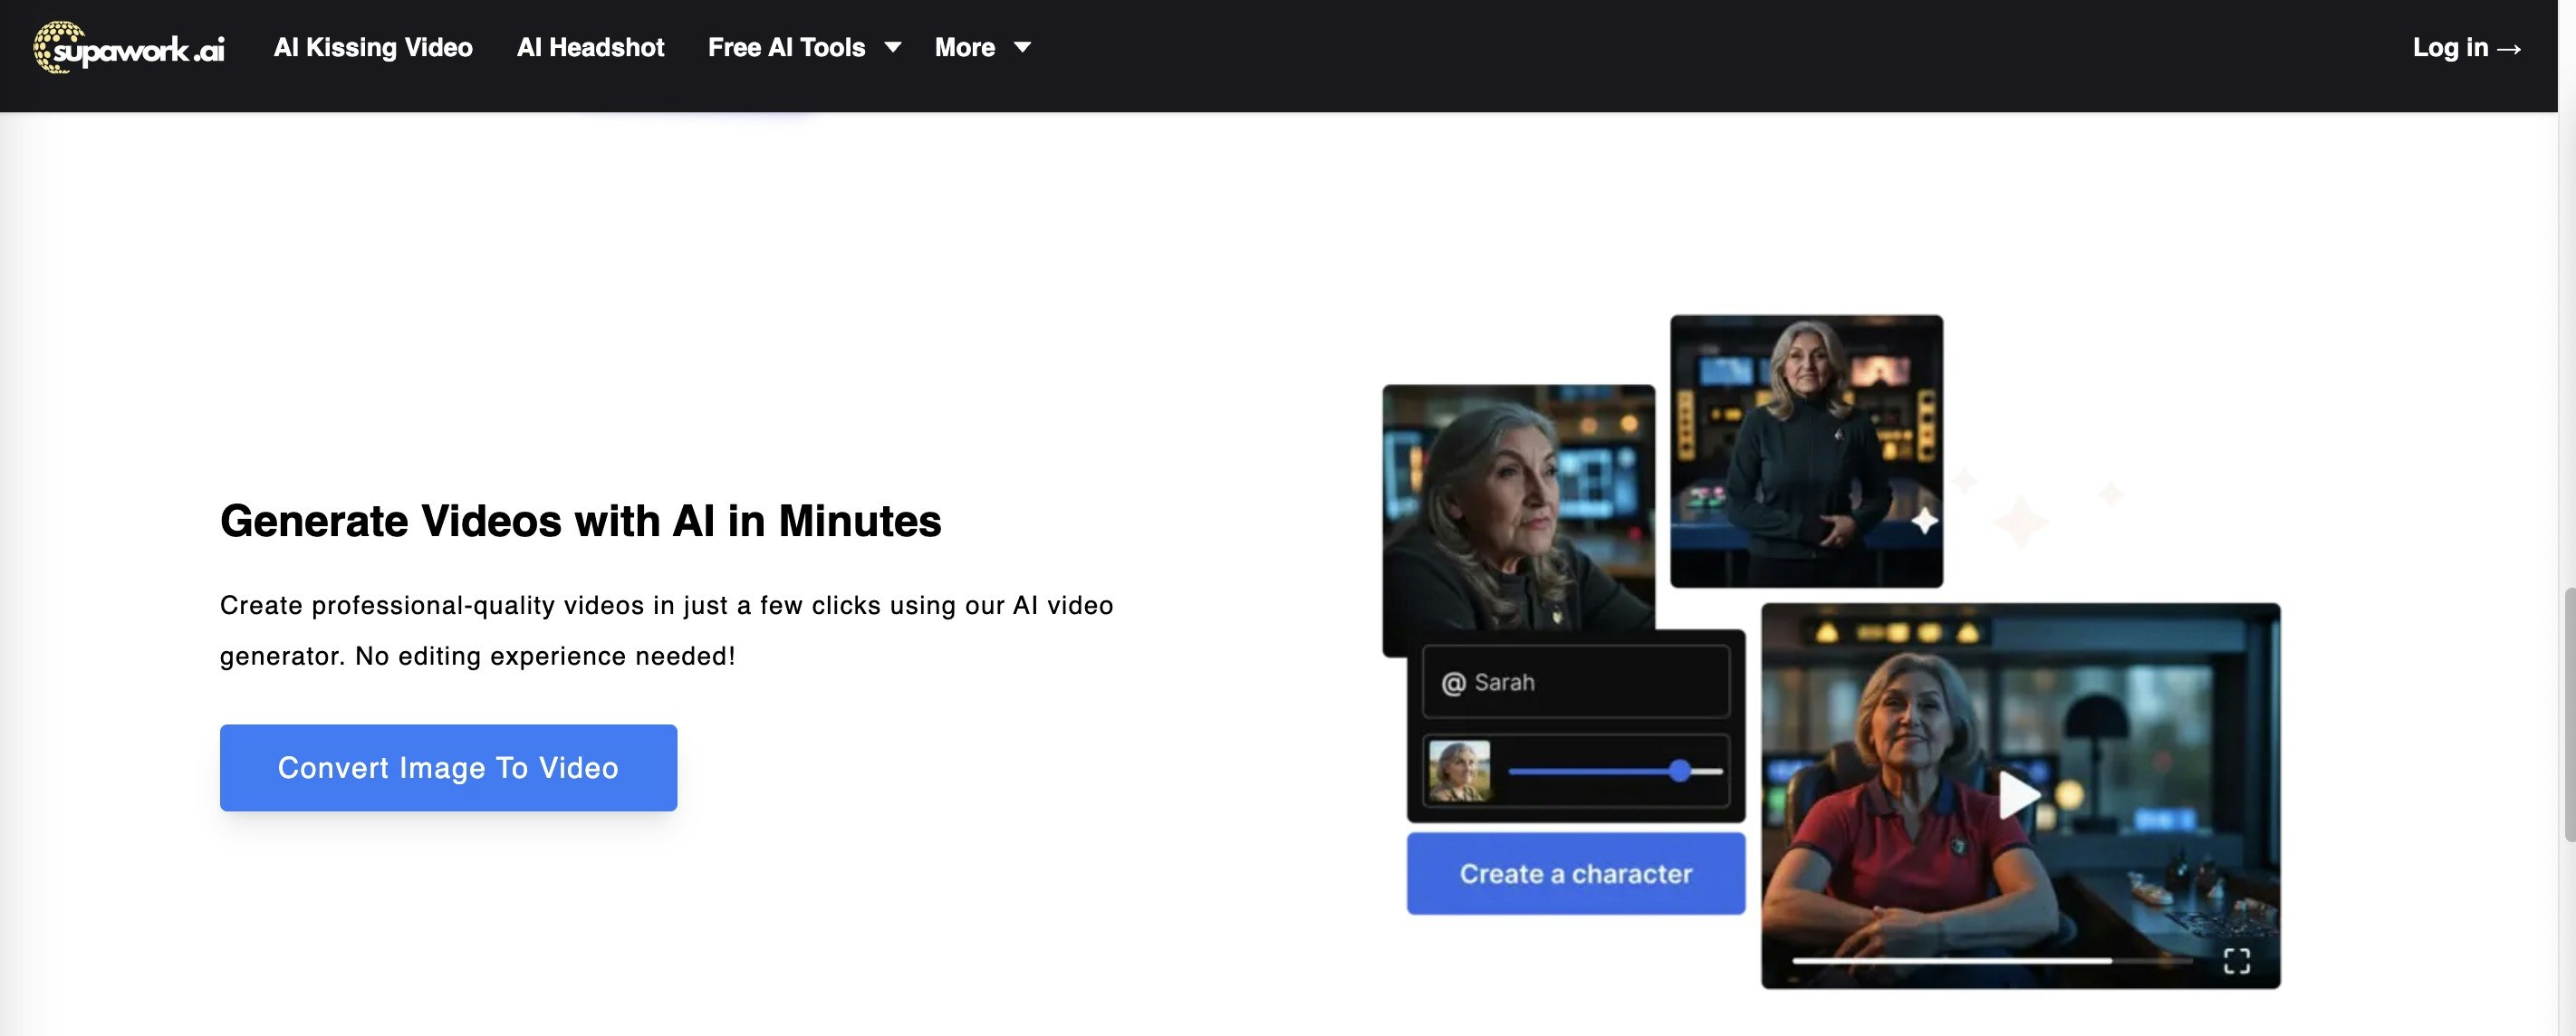Click the blue character slider handle
Image resolution: width=2576 pixels, height=1036 pixels.
click(1679, 770)
